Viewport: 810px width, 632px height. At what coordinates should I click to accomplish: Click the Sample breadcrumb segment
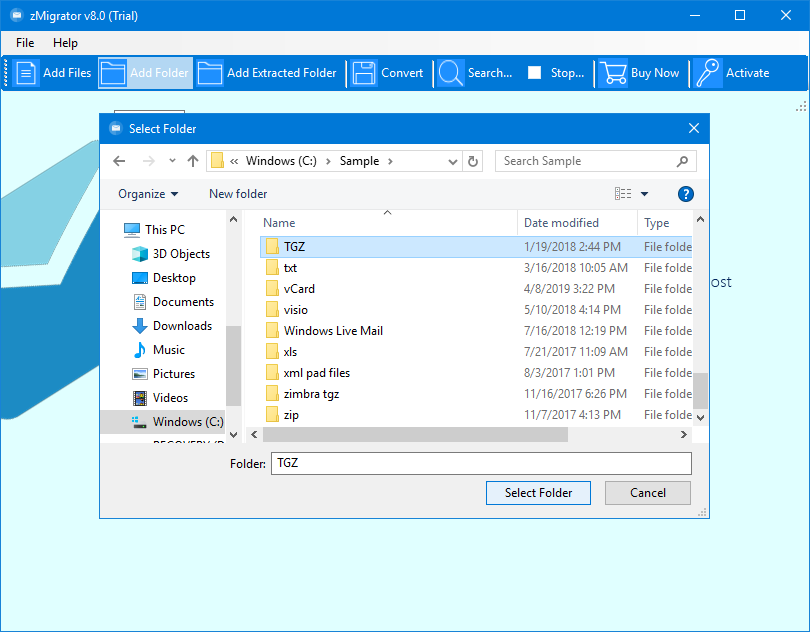[x=360, y=161]
